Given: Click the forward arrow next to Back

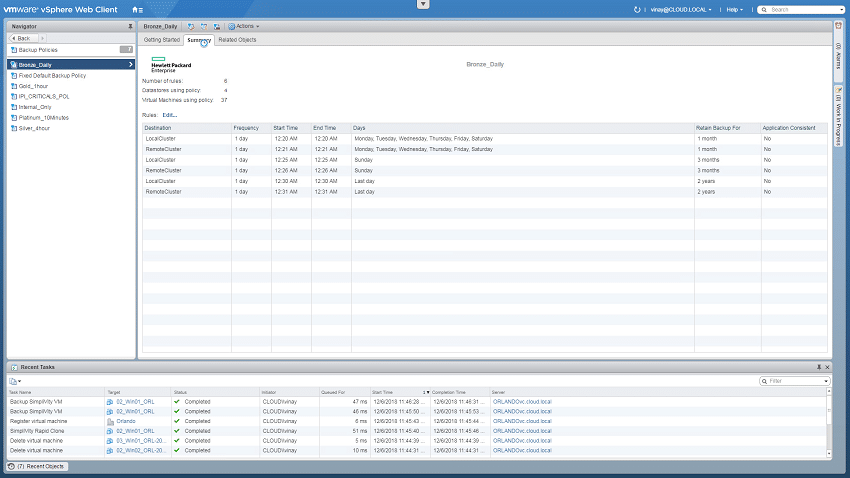Looking at the screenshot, I should 42,38.
